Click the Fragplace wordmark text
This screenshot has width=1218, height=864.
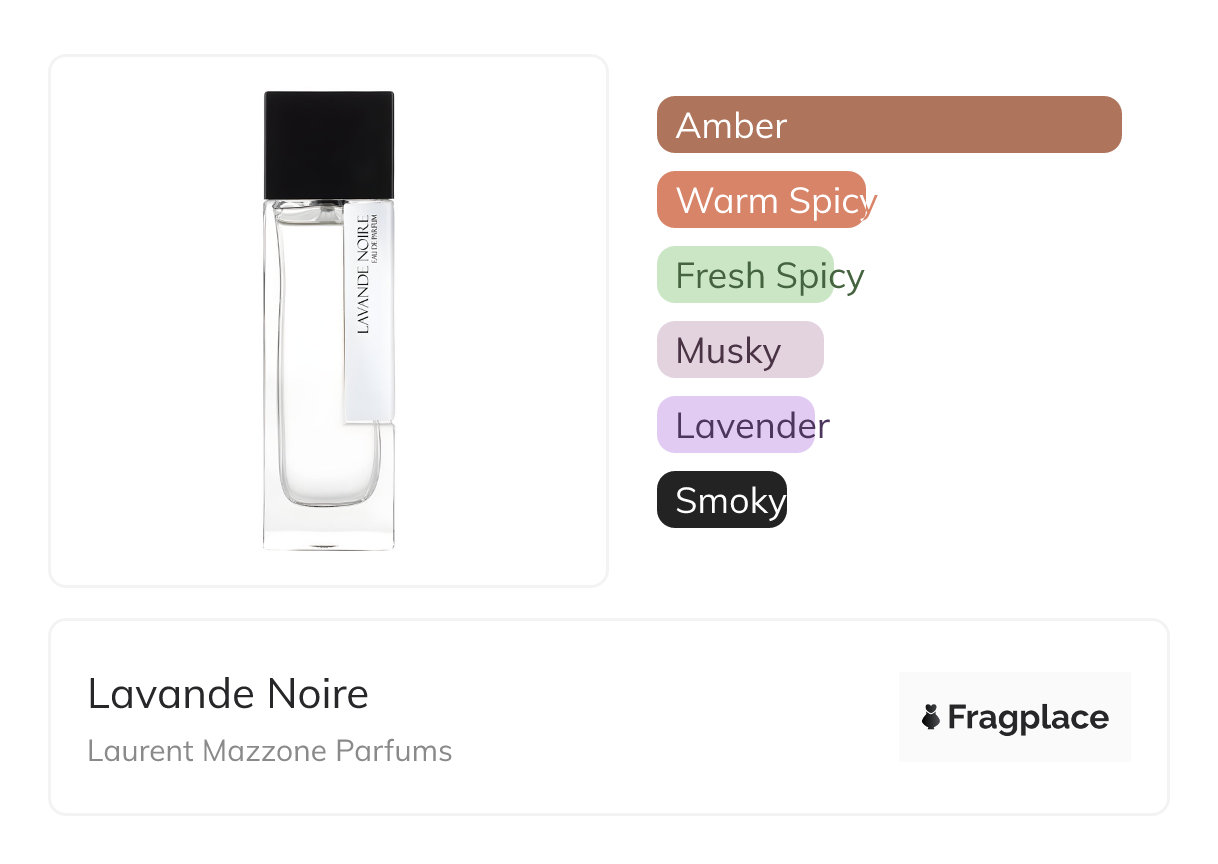point(1028,717)
